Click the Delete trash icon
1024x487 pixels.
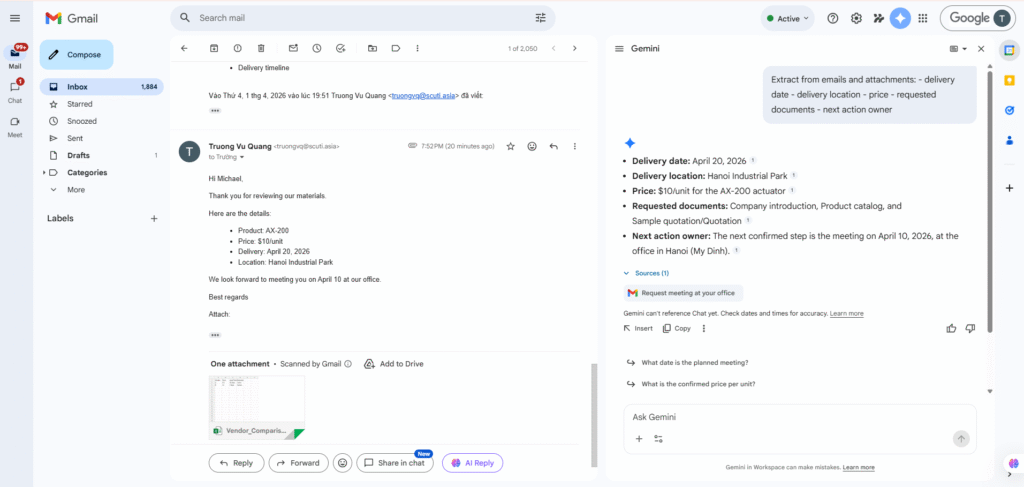pyautogui.click(x=261, y=48)
